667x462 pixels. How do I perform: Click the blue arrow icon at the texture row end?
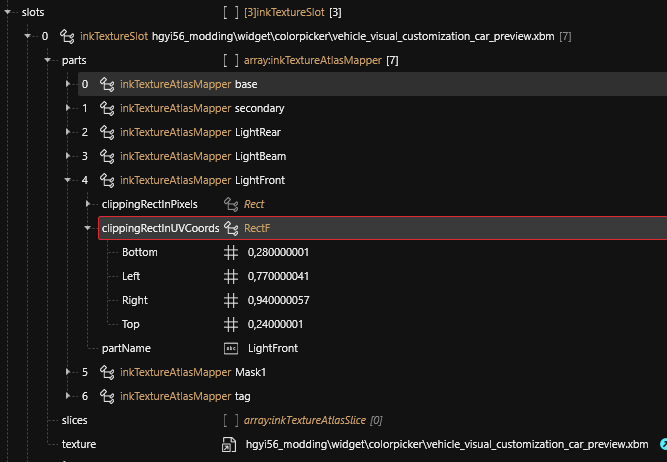(x=661, y=444)
